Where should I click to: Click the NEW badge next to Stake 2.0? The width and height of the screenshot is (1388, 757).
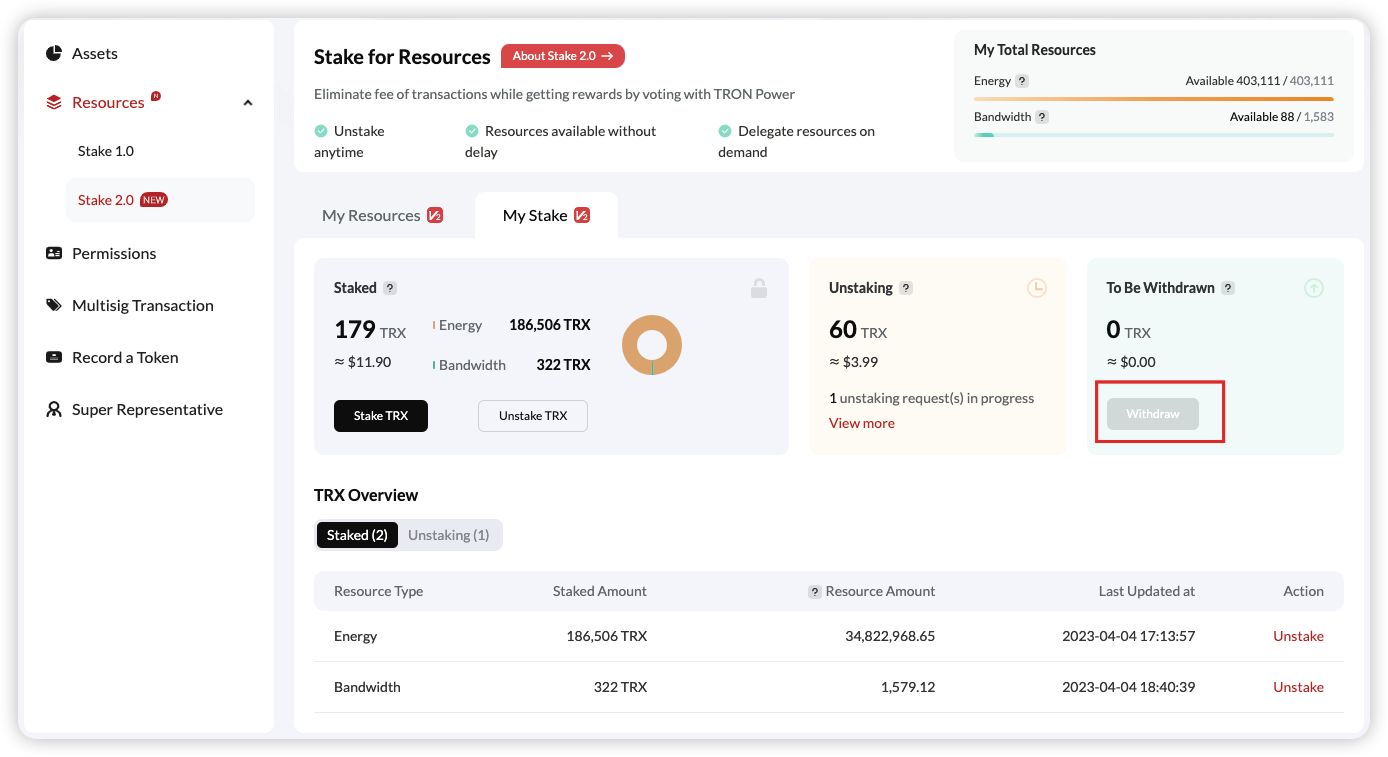click(x=154, y=200)
